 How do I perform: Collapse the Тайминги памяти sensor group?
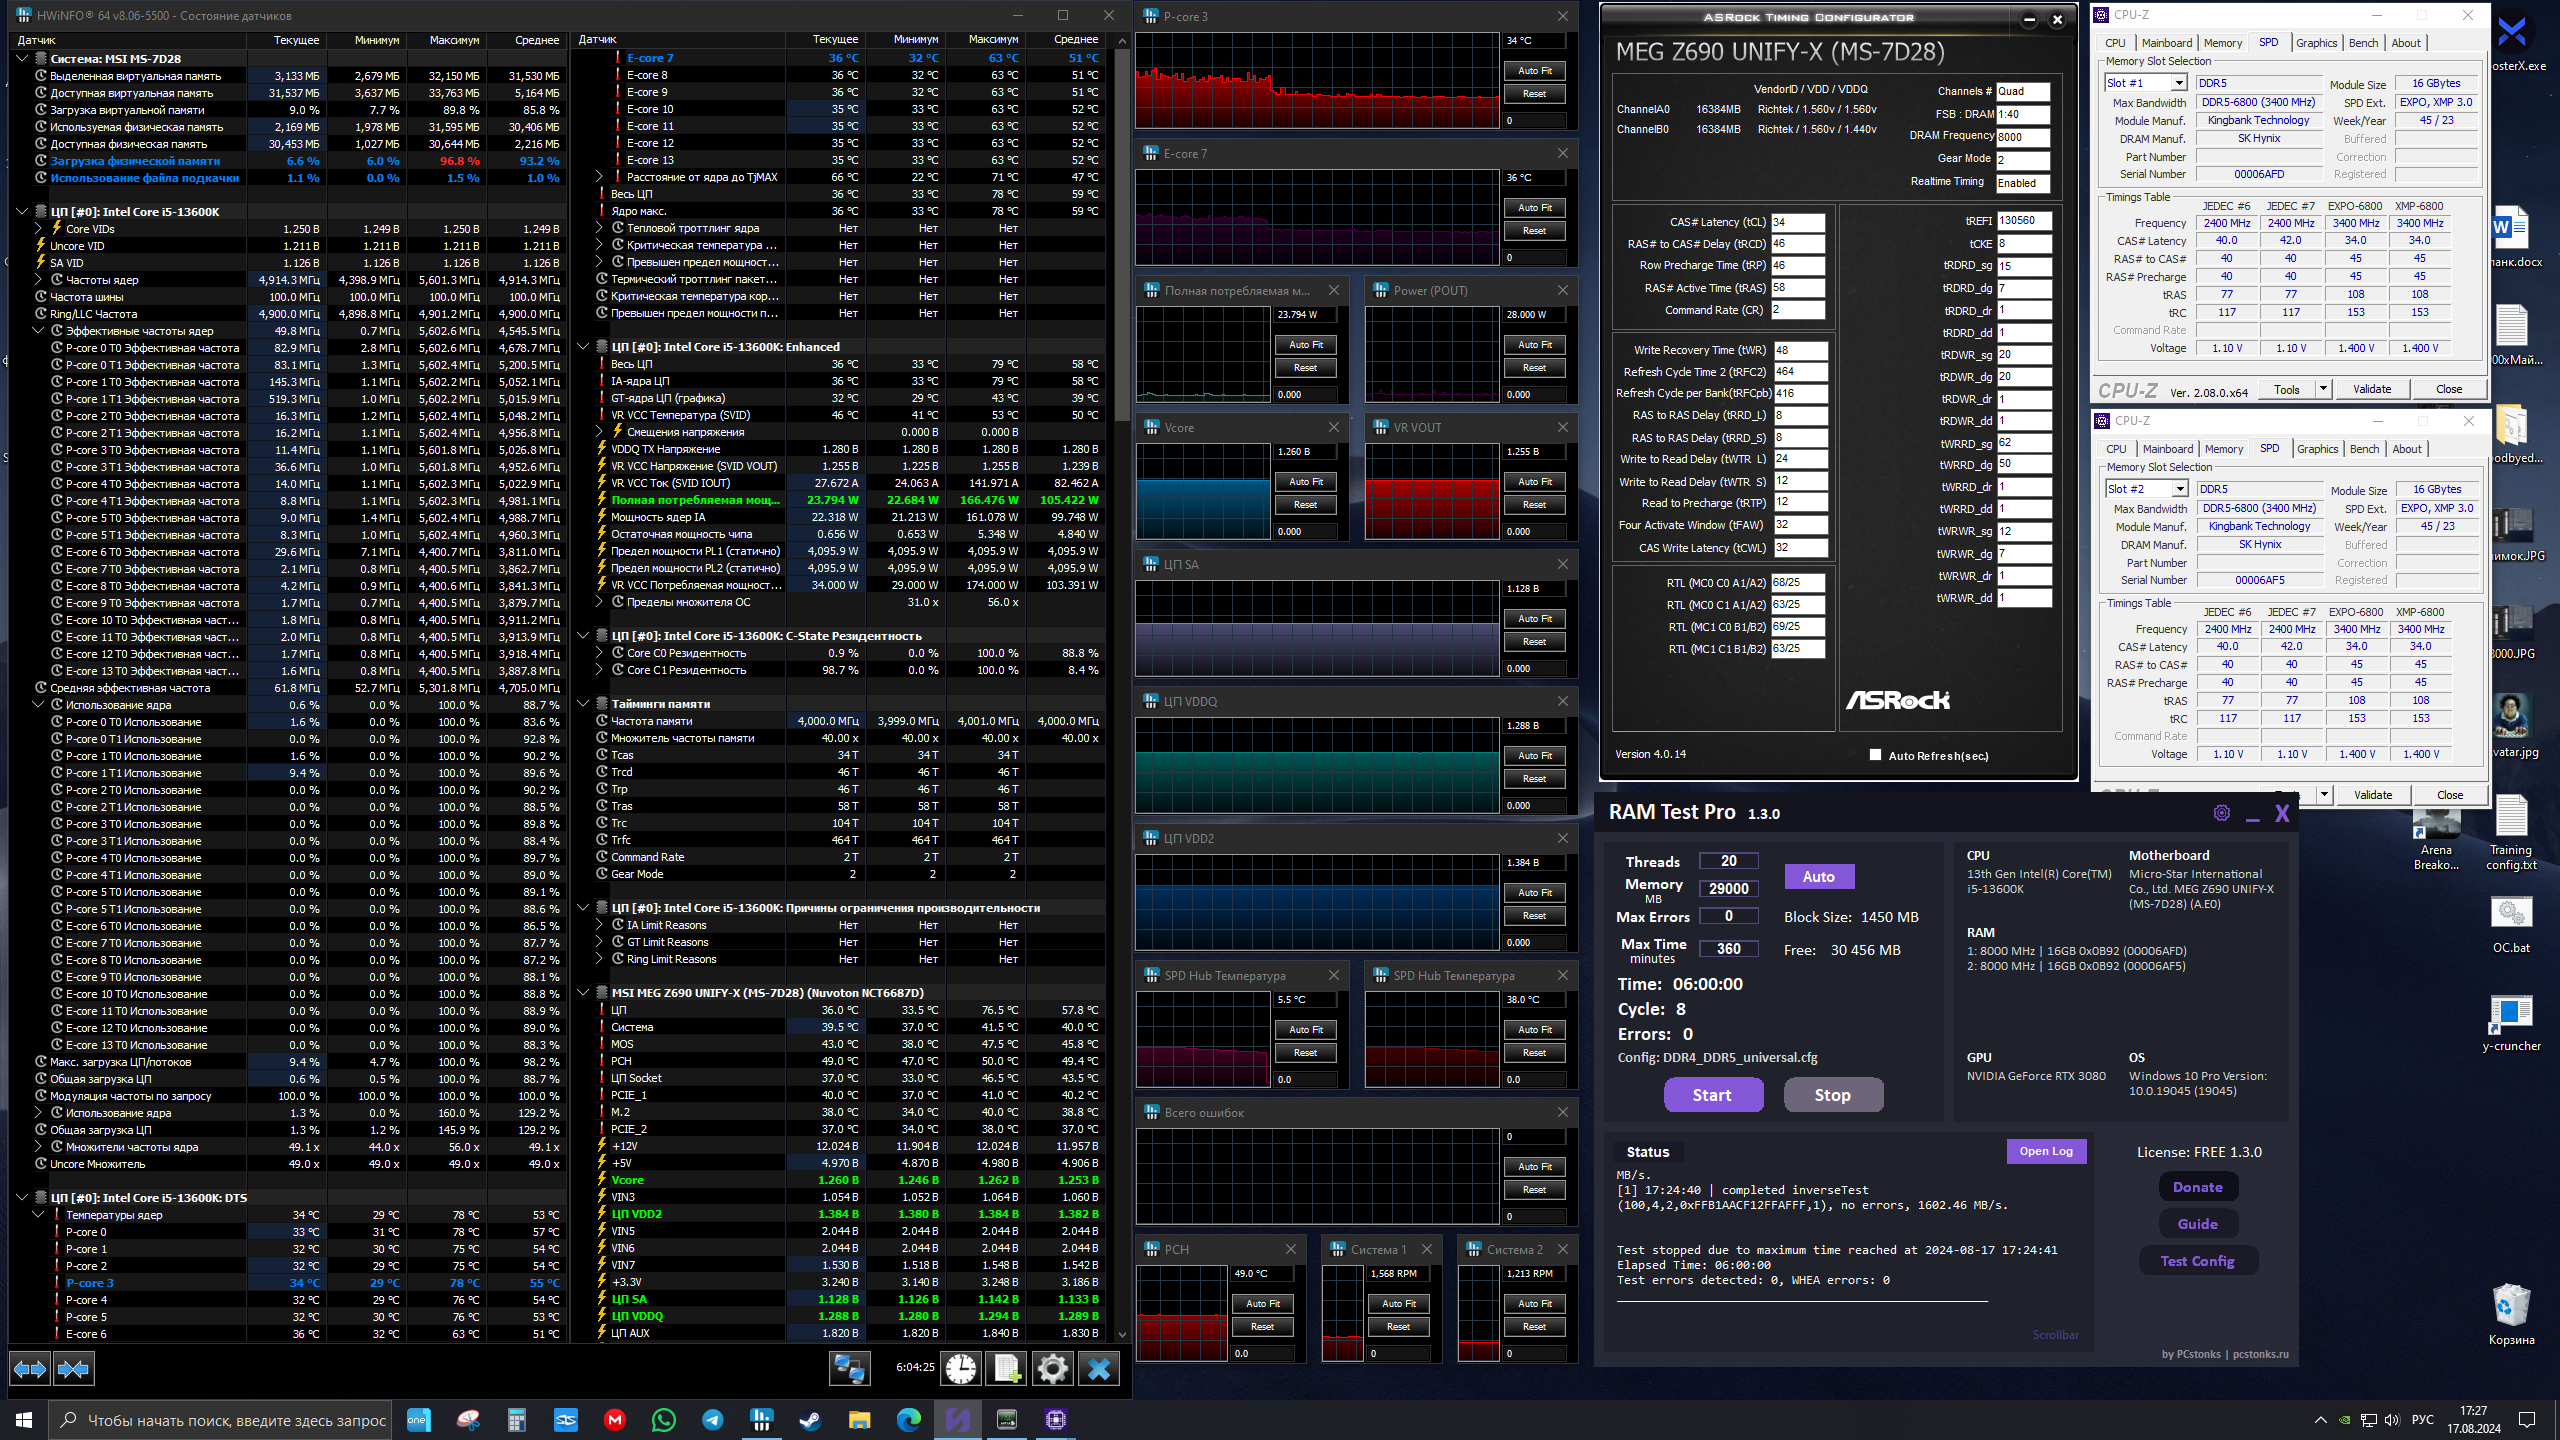point(584,703)
